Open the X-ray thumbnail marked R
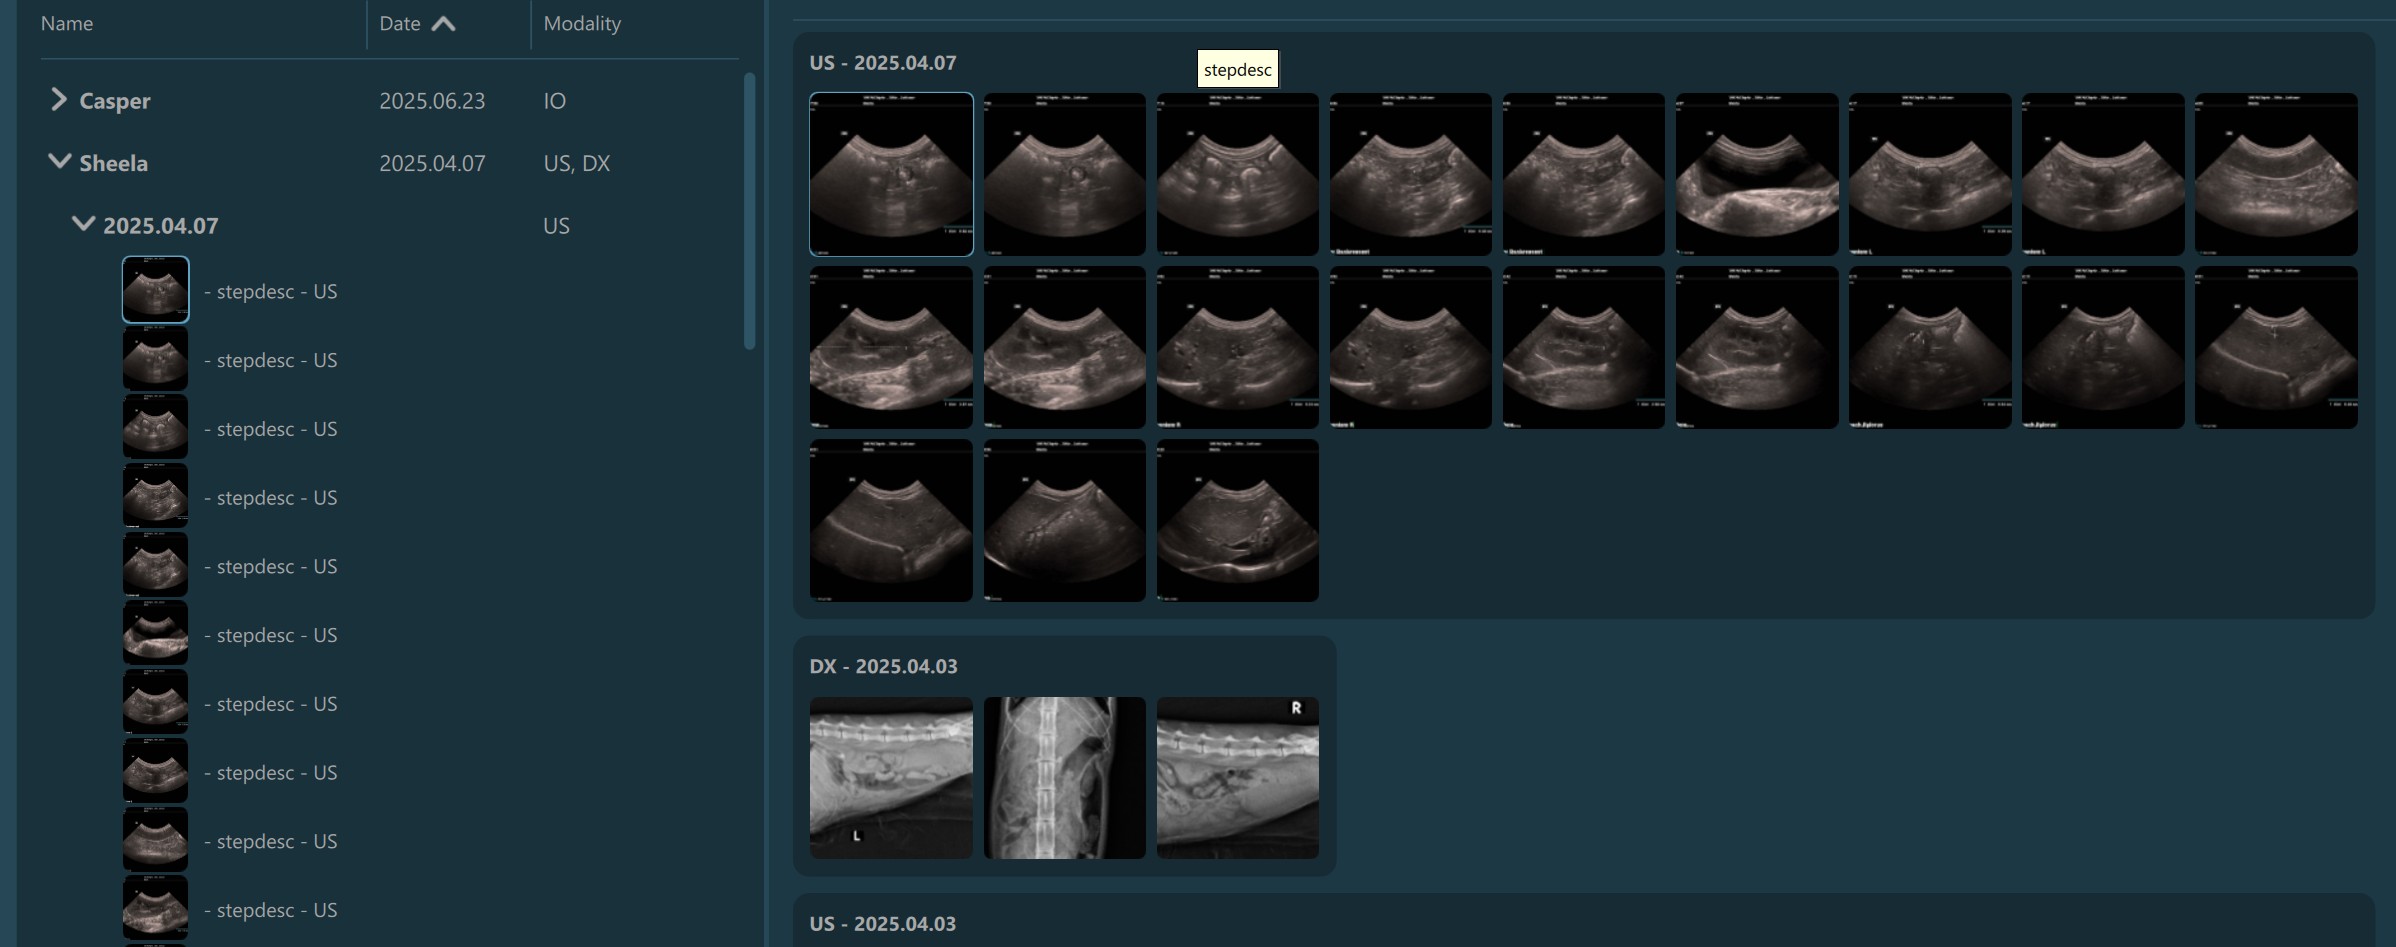Screen dimensions: 2396x947 point(1237,777)
